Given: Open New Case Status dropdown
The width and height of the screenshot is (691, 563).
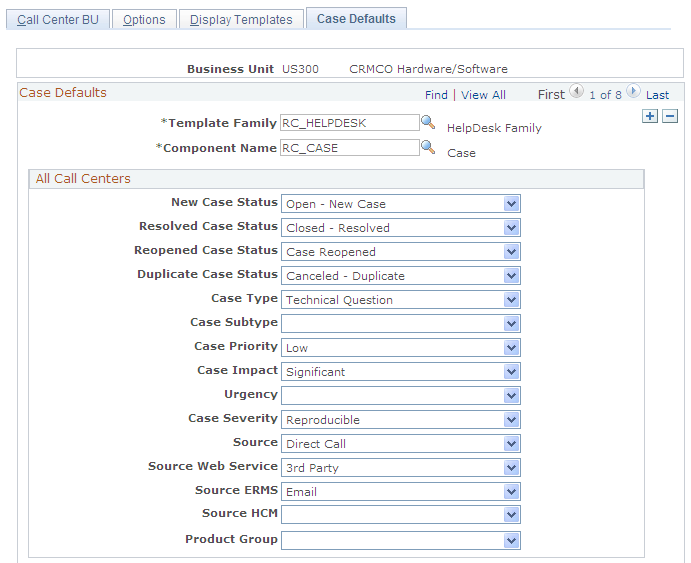Looking at the screenshot, I should click(x=401, y=204).
